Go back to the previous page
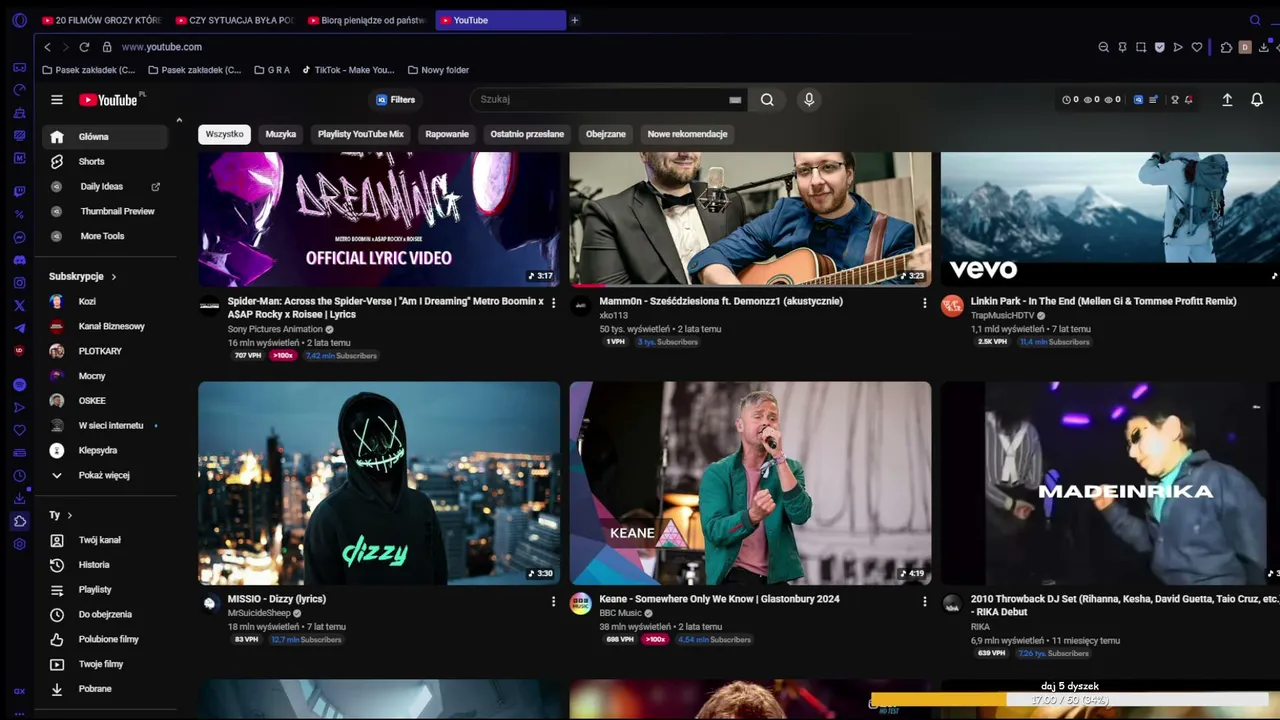This screenshot has width=1280, height=720. pyautogui.click(x=47, y=47)
